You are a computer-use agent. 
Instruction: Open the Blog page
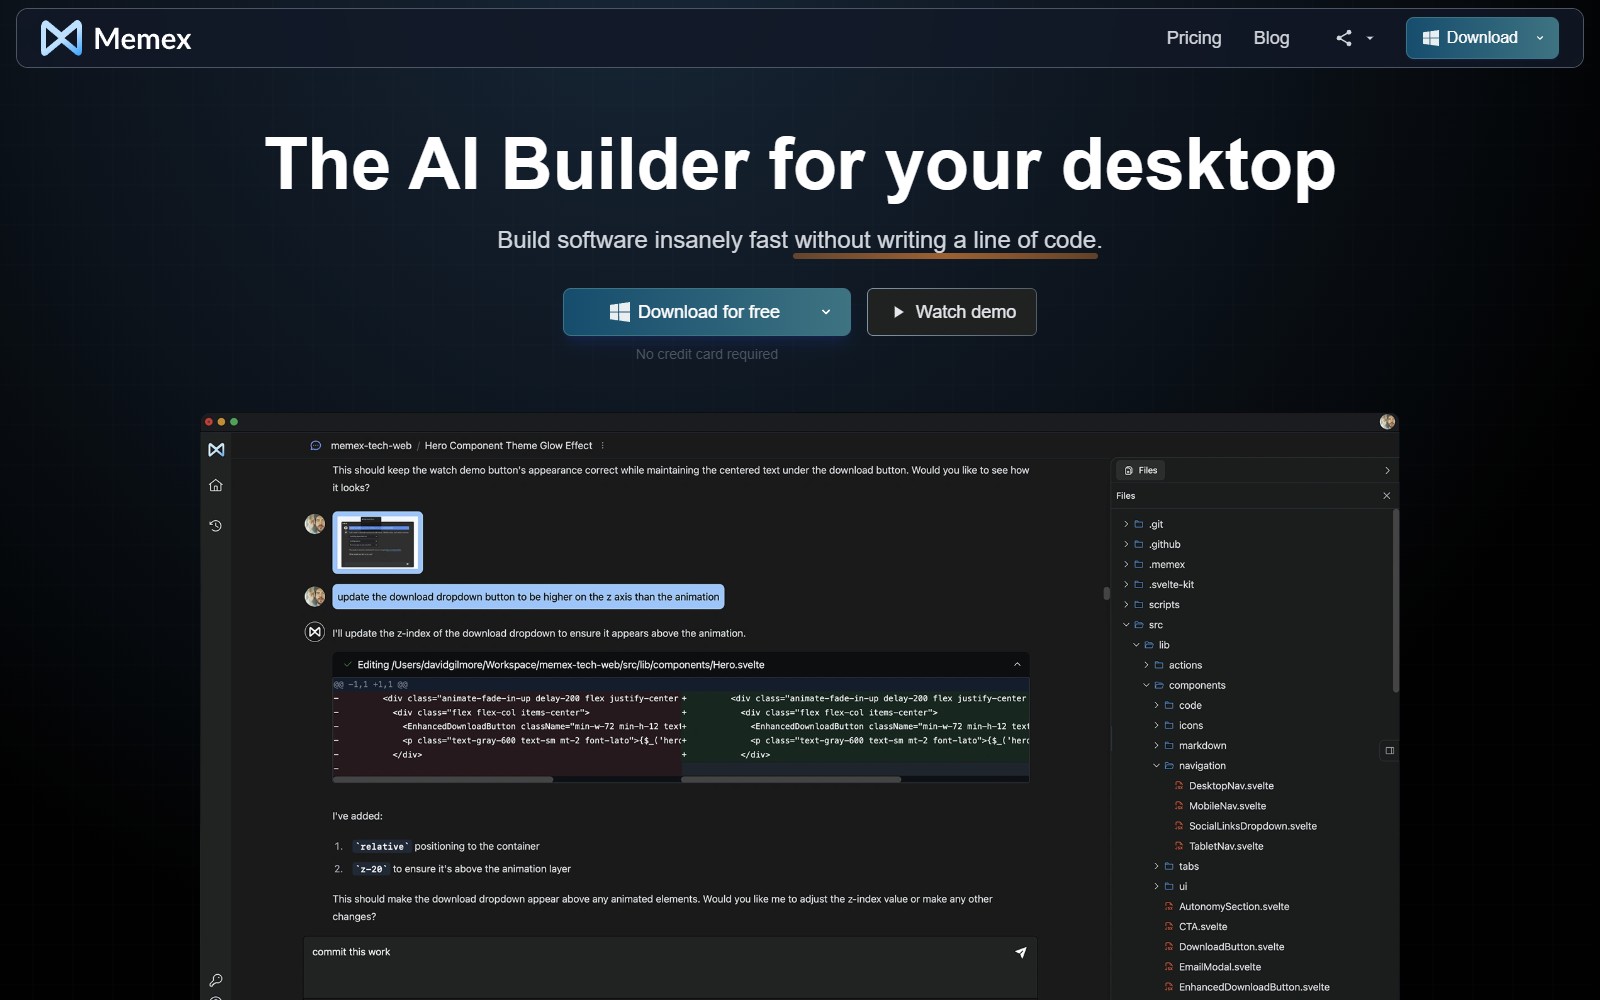tap(1271, 38)
